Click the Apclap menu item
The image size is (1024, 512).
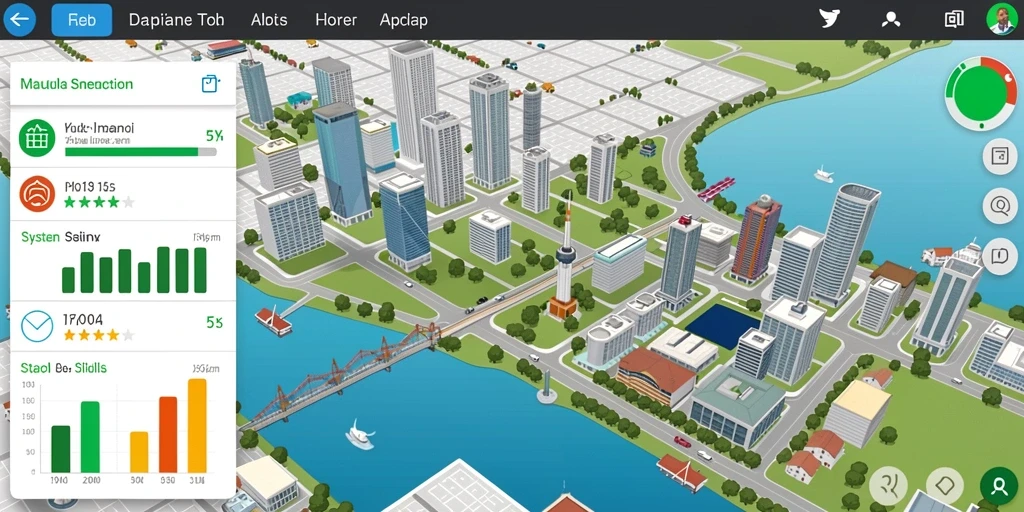pyautogui.click(x=404, y=20)
